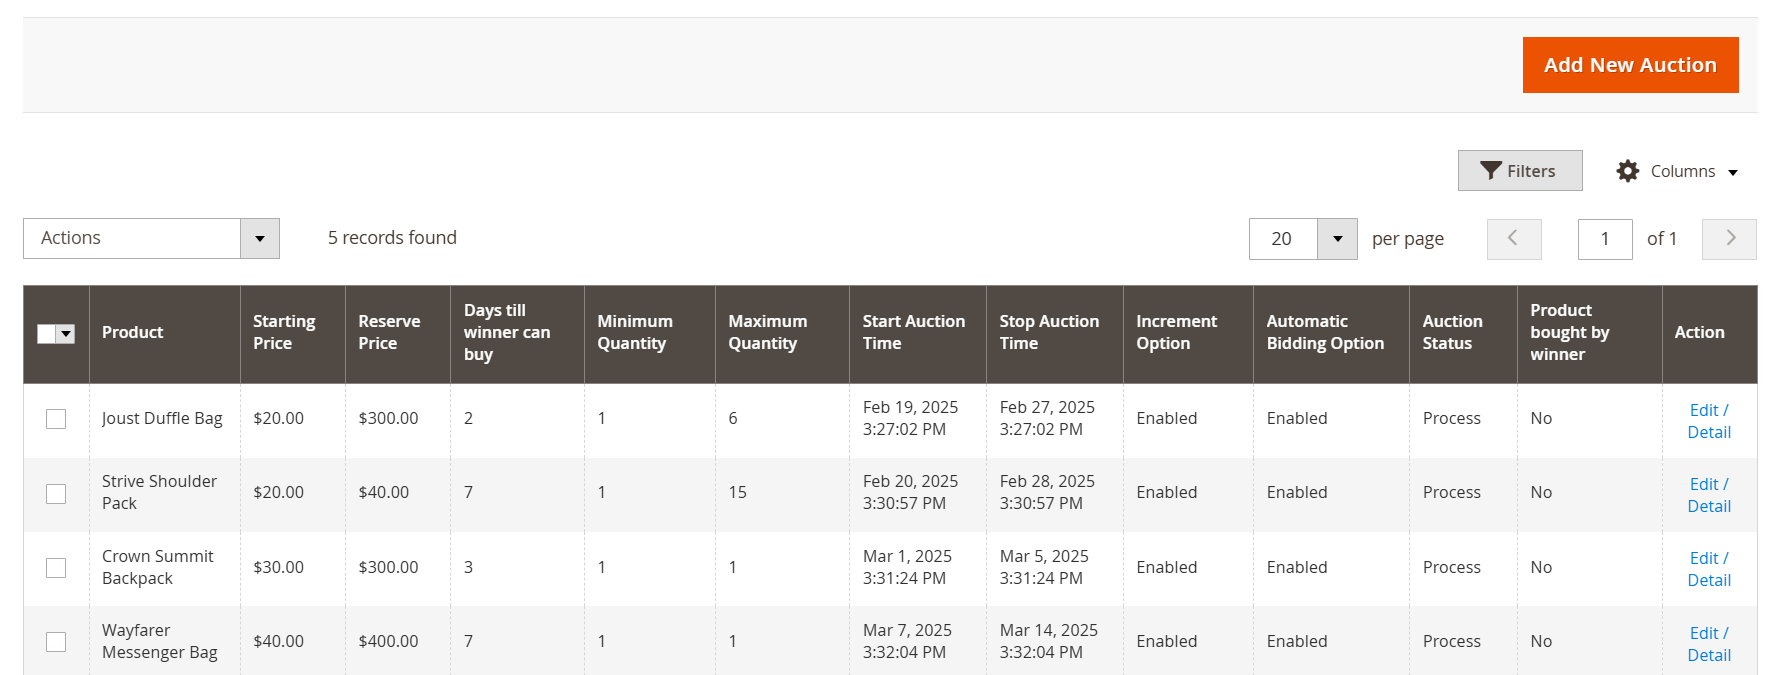This screenshot has width=1770, height=675.
Task: Sort by Starting Price column header
Action: 284,332
